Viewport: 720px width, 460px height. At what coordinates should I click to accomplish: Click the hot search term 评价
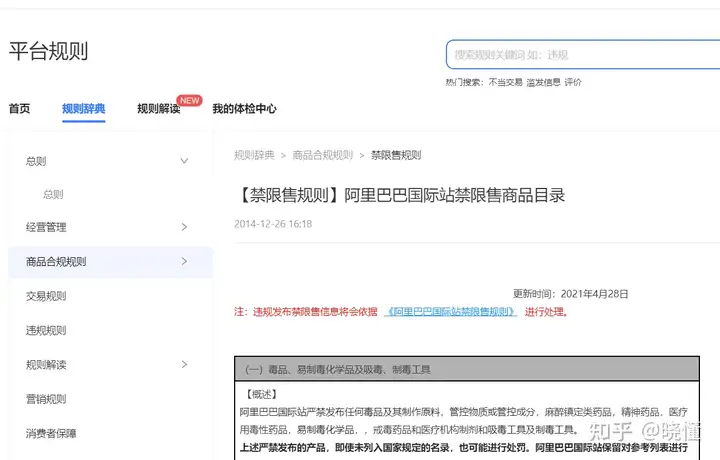click(573, 82)
